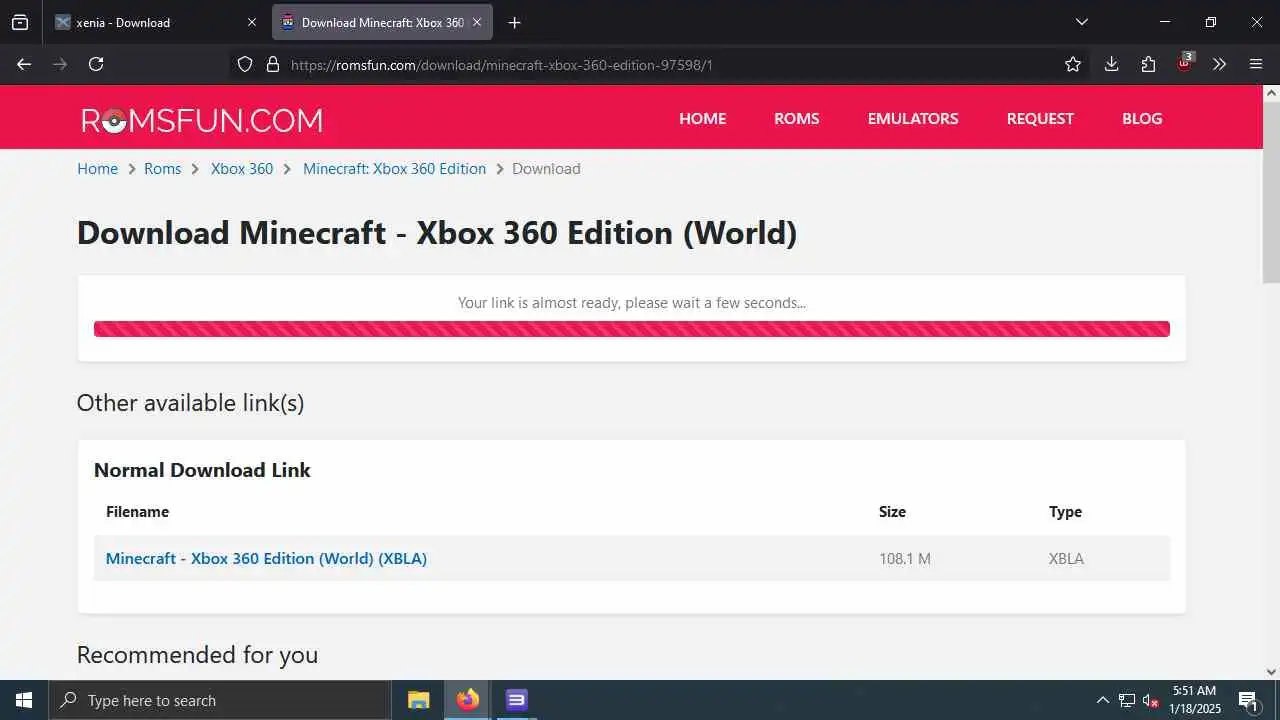Open the notification center icon

(x=1248, y=700)
